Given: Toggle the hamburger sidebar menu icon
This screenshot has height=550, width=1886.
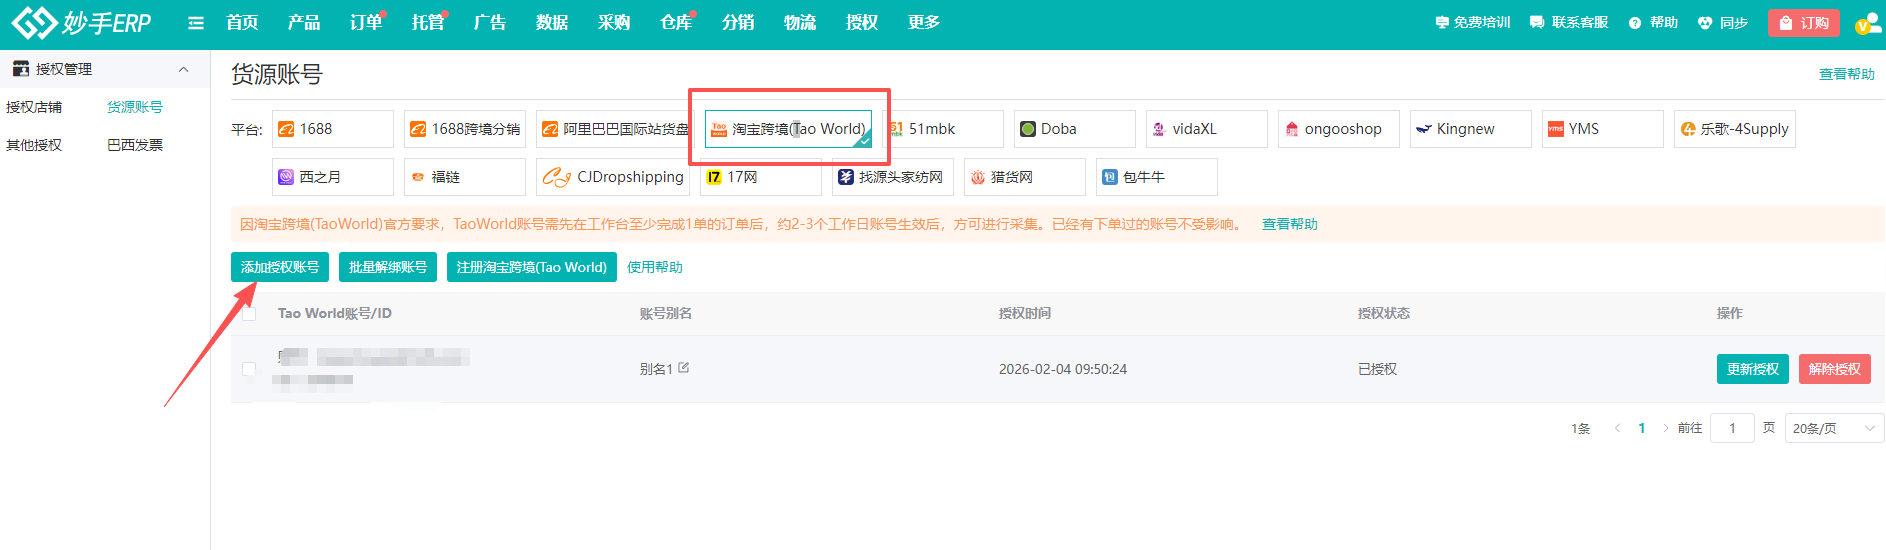Looking at the screenshot, I should (196, 23).
